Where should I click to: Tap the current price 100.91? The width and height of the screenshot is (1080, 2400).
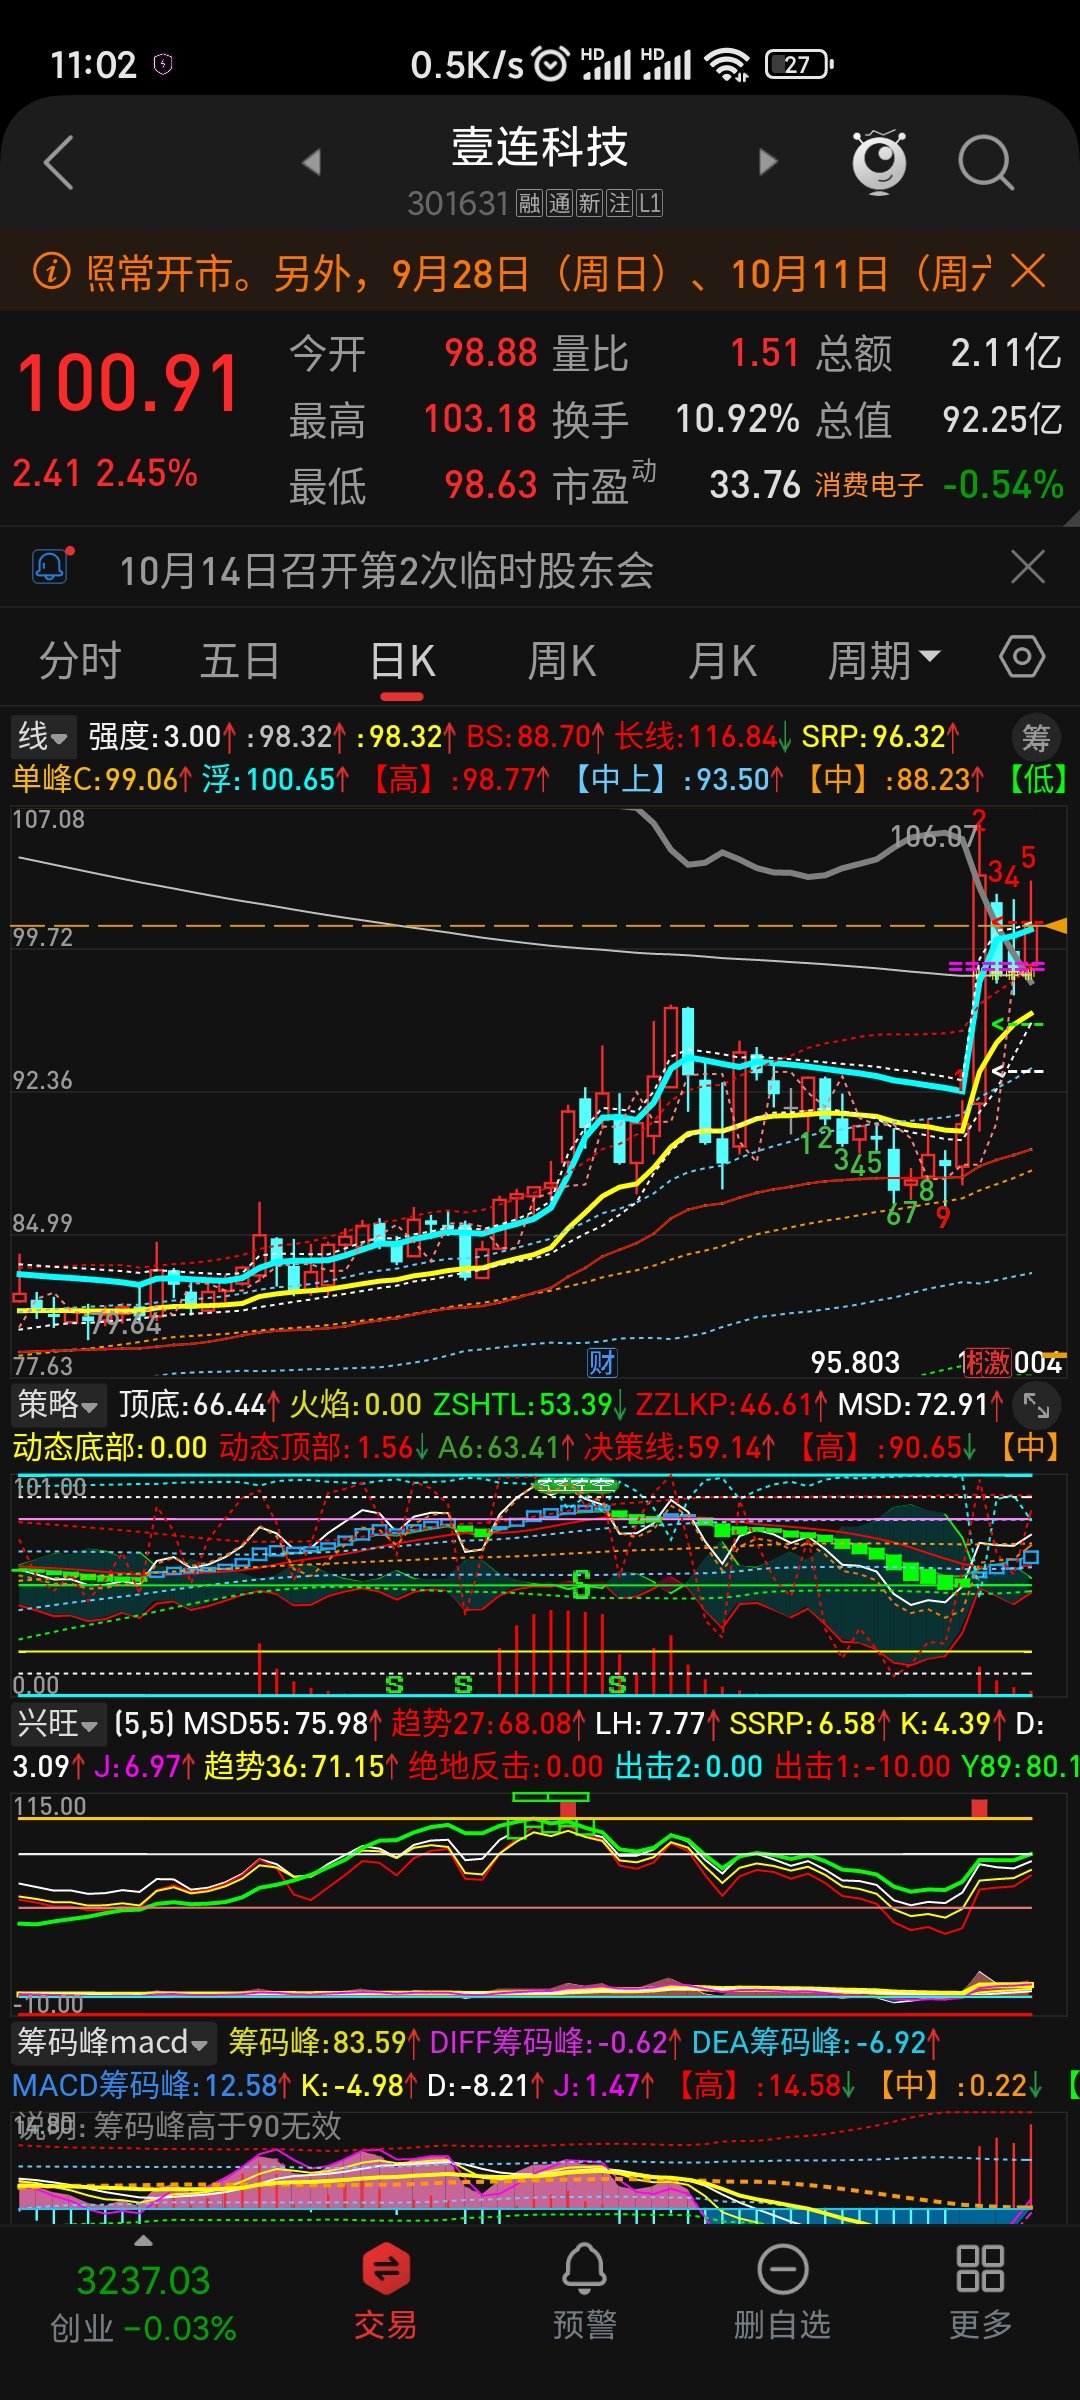[x=129, y=383]
